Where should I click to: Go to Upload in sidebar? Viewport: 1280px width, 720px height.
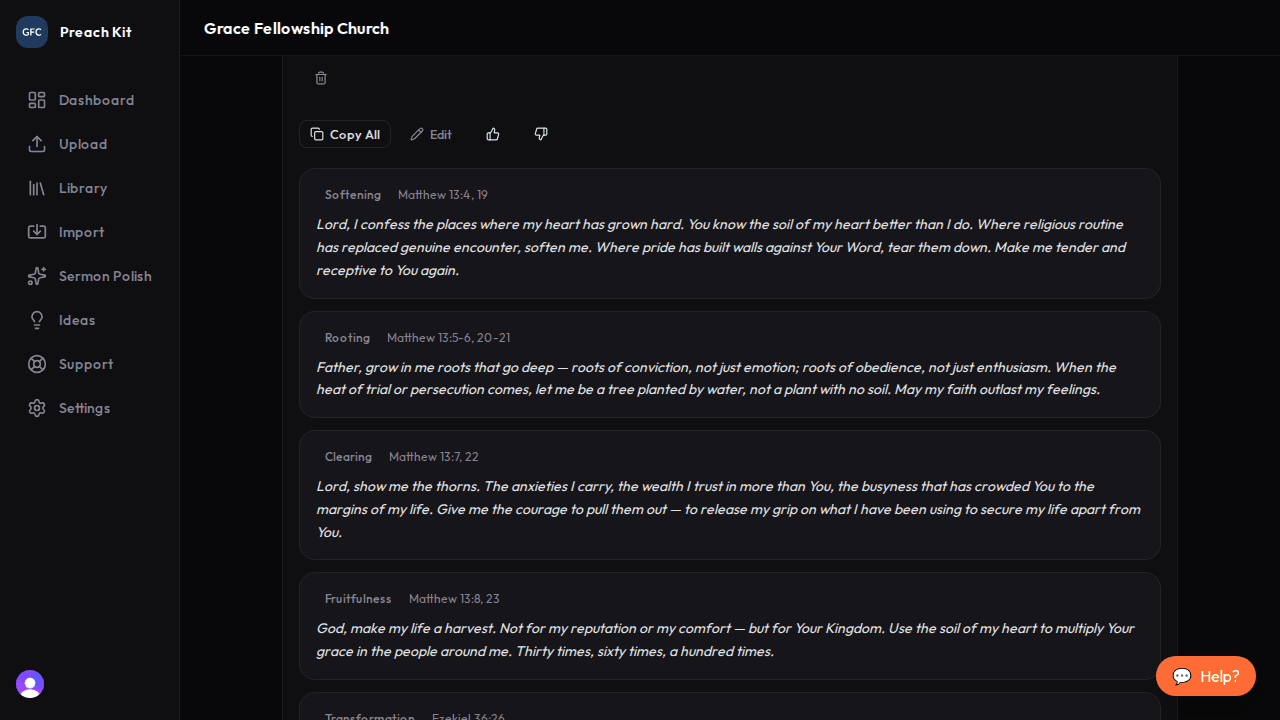82,144
